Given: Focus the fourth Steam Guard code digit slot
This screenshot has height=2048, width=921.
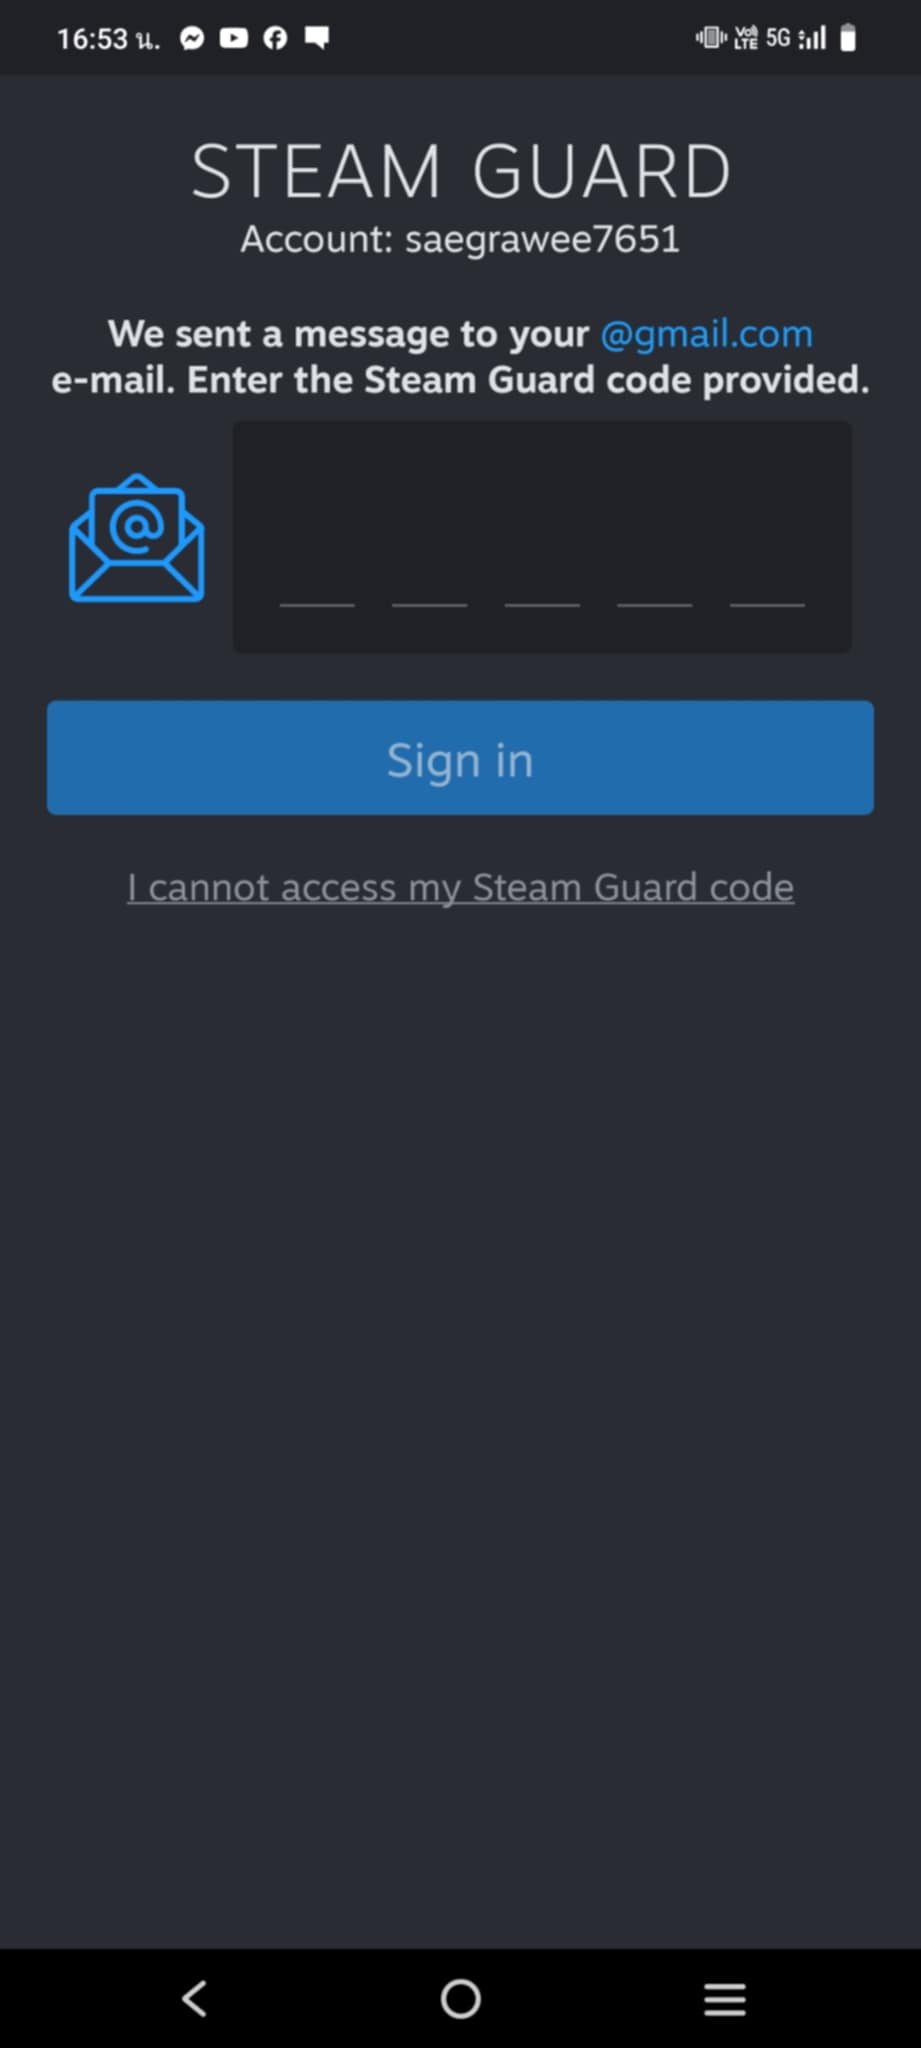Looking at the screenshot, I should pos(655,570).
